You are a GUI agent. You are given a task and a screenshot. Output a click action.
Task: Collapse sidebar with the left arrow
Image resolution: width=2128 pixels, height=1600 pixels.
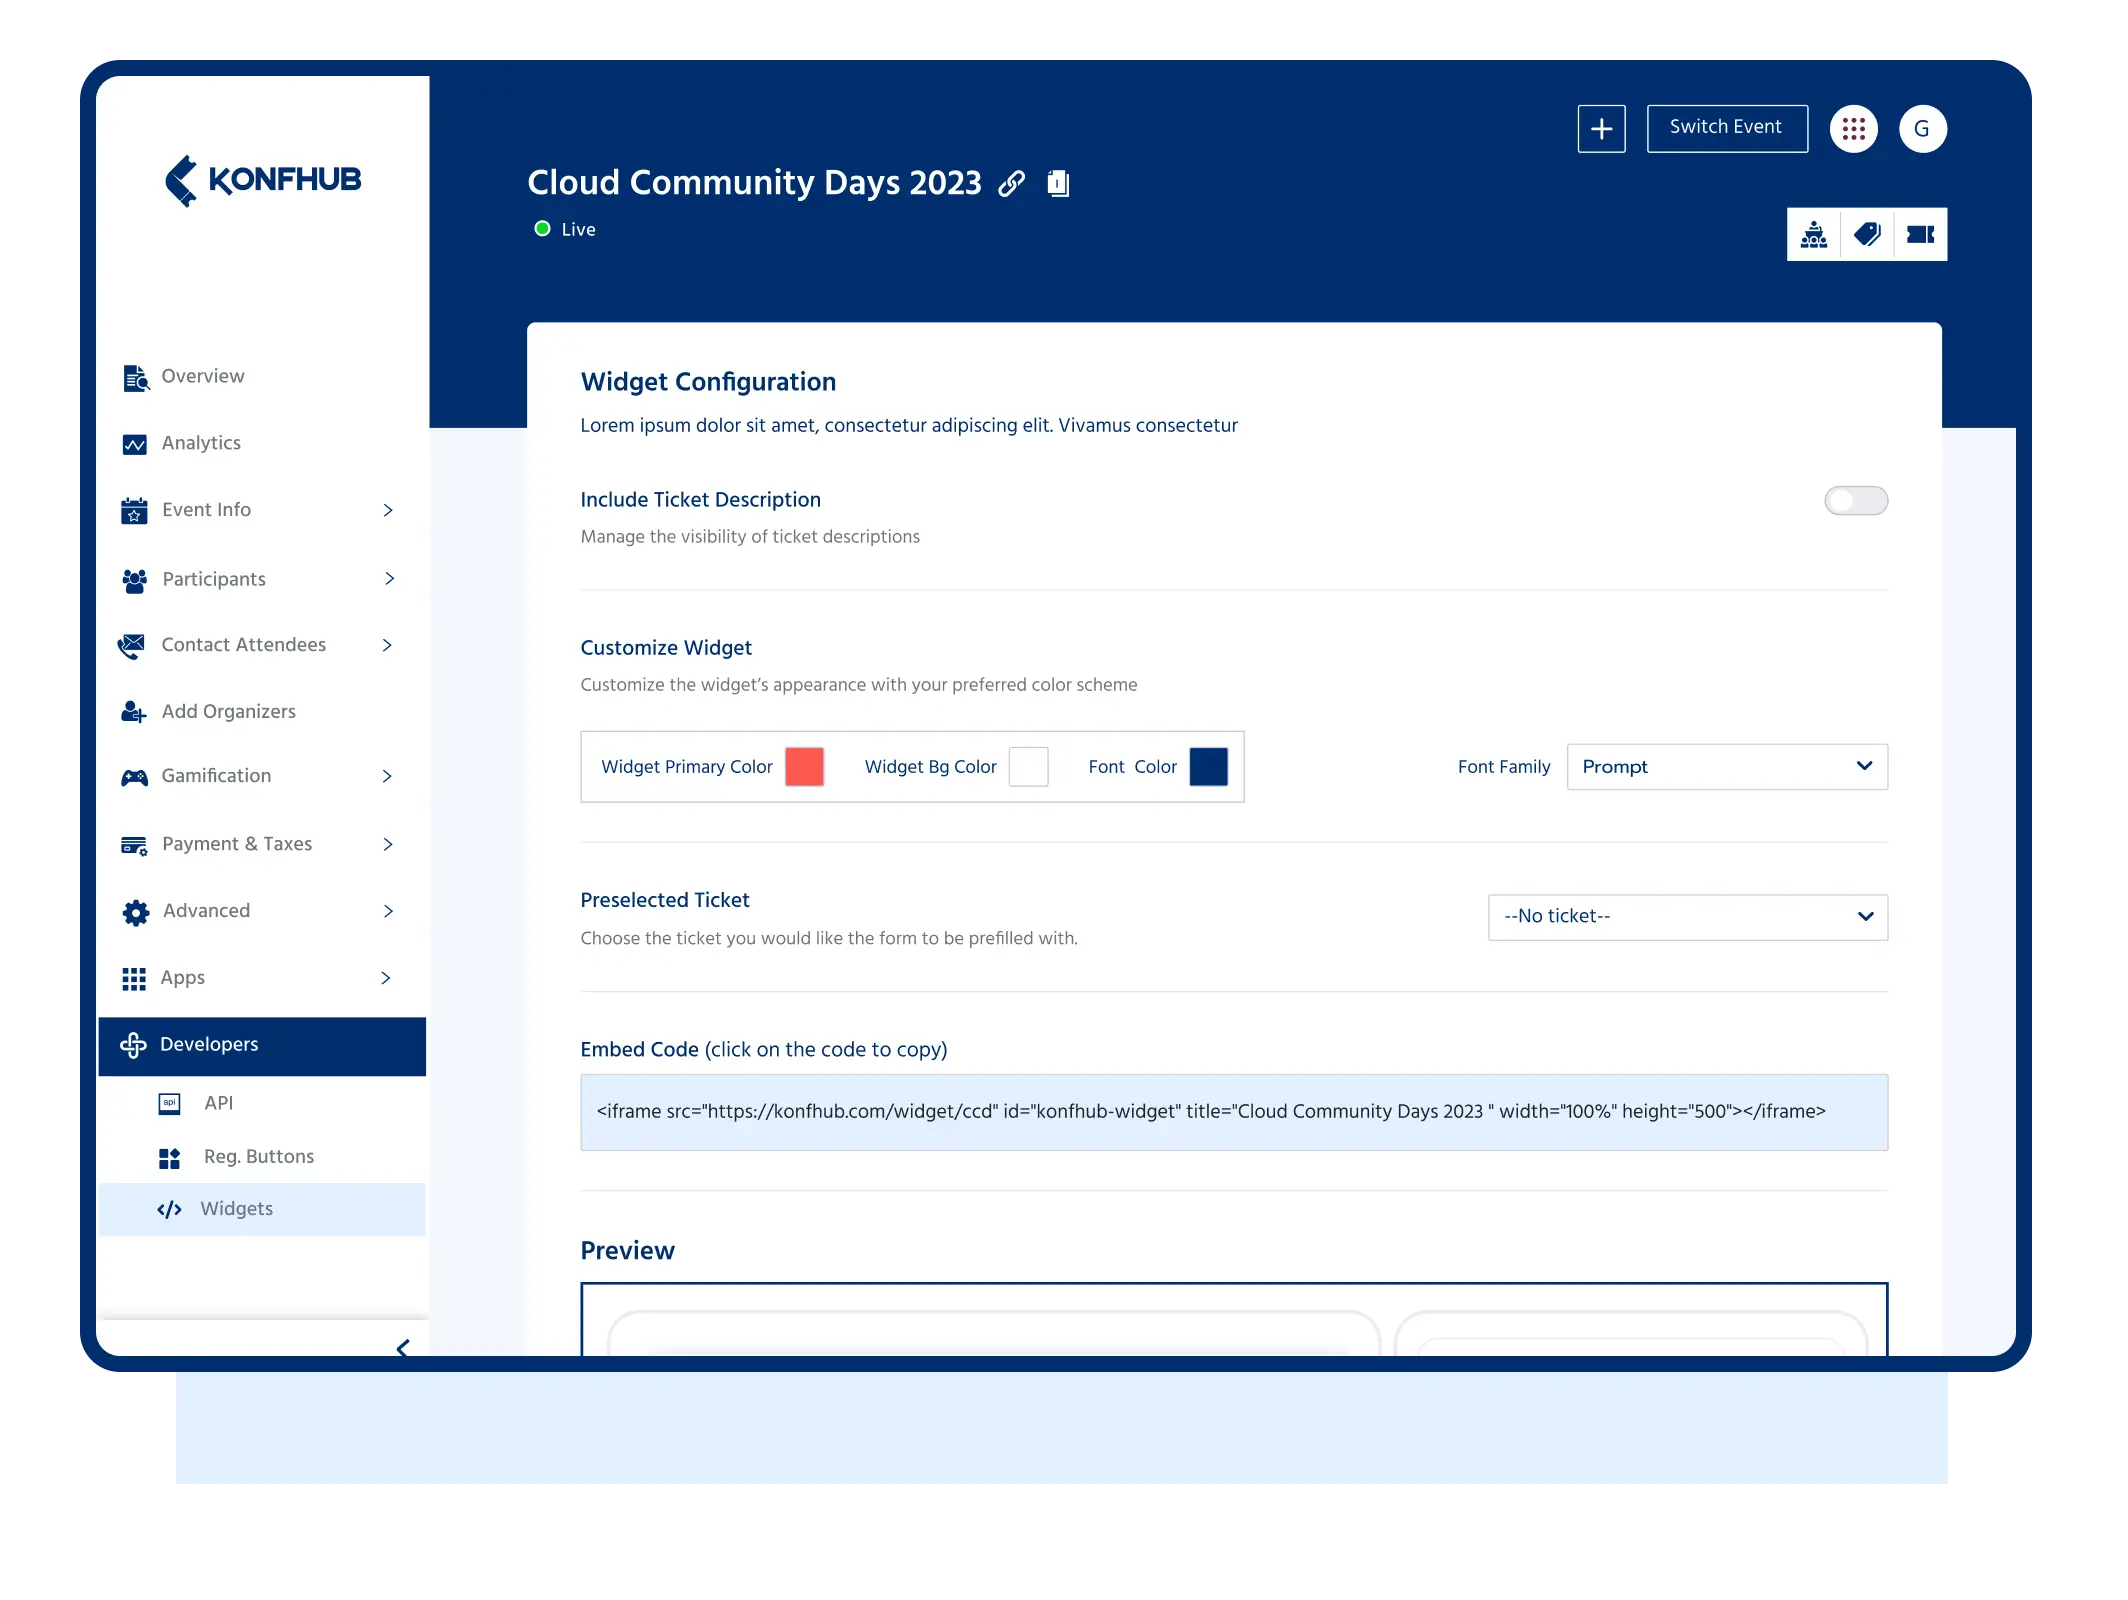[x=403, y=1348]
